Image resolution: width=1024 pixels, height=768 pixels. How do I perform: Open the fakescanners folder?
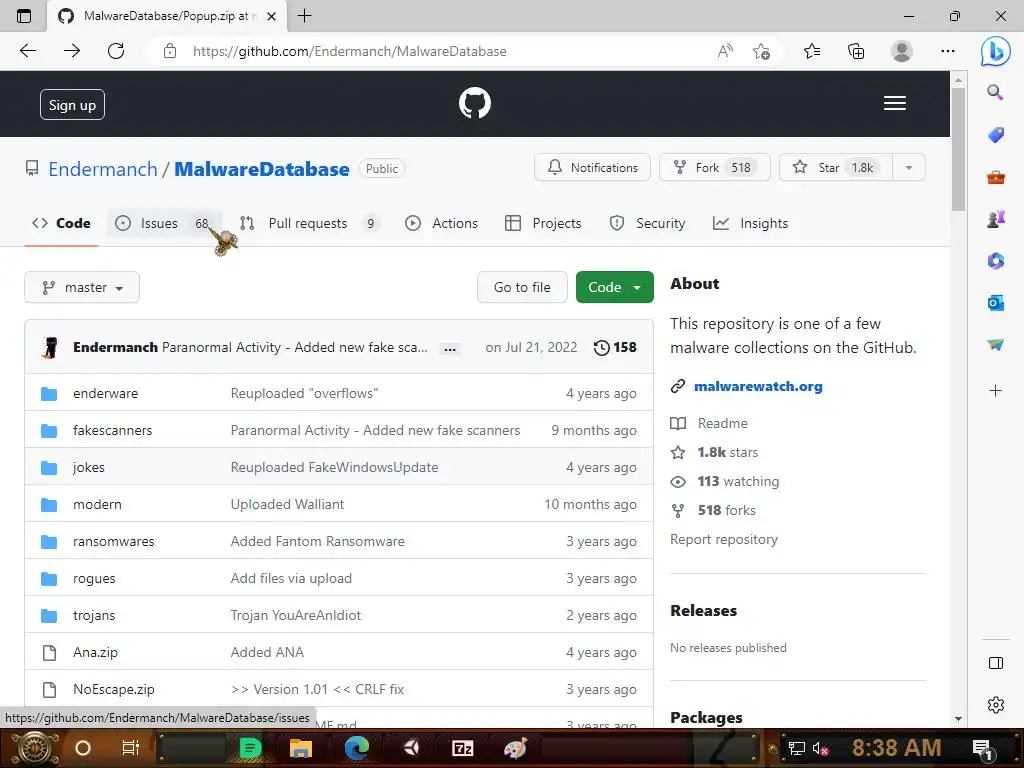coord(112,430)
